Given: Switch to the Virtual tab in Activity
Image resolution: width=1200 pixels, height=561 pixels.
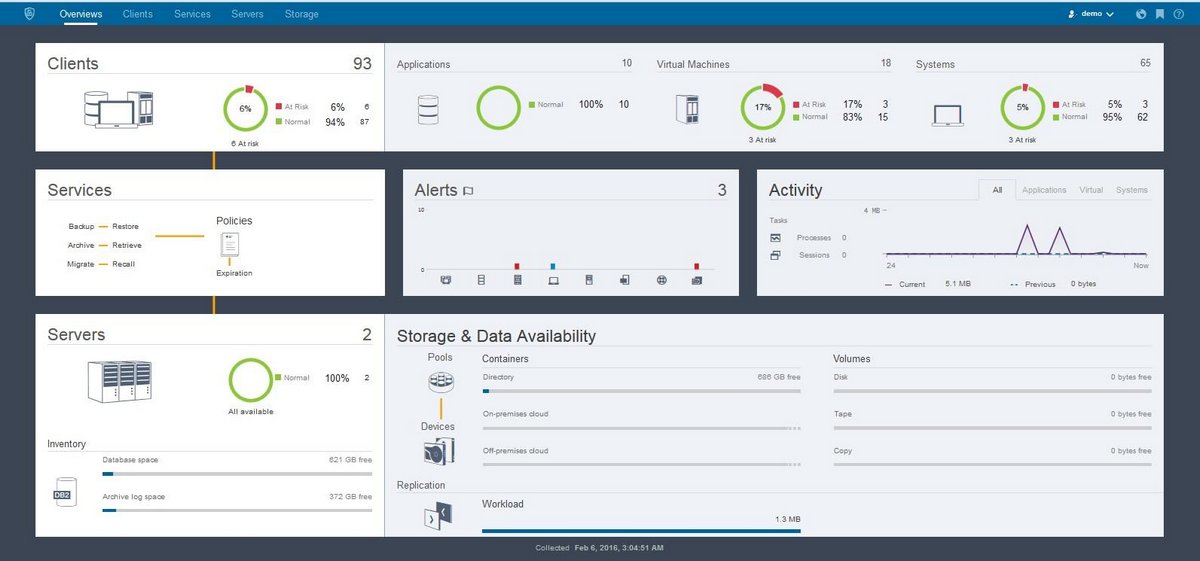Looking at the screenshot, I should click(1091, 190).
